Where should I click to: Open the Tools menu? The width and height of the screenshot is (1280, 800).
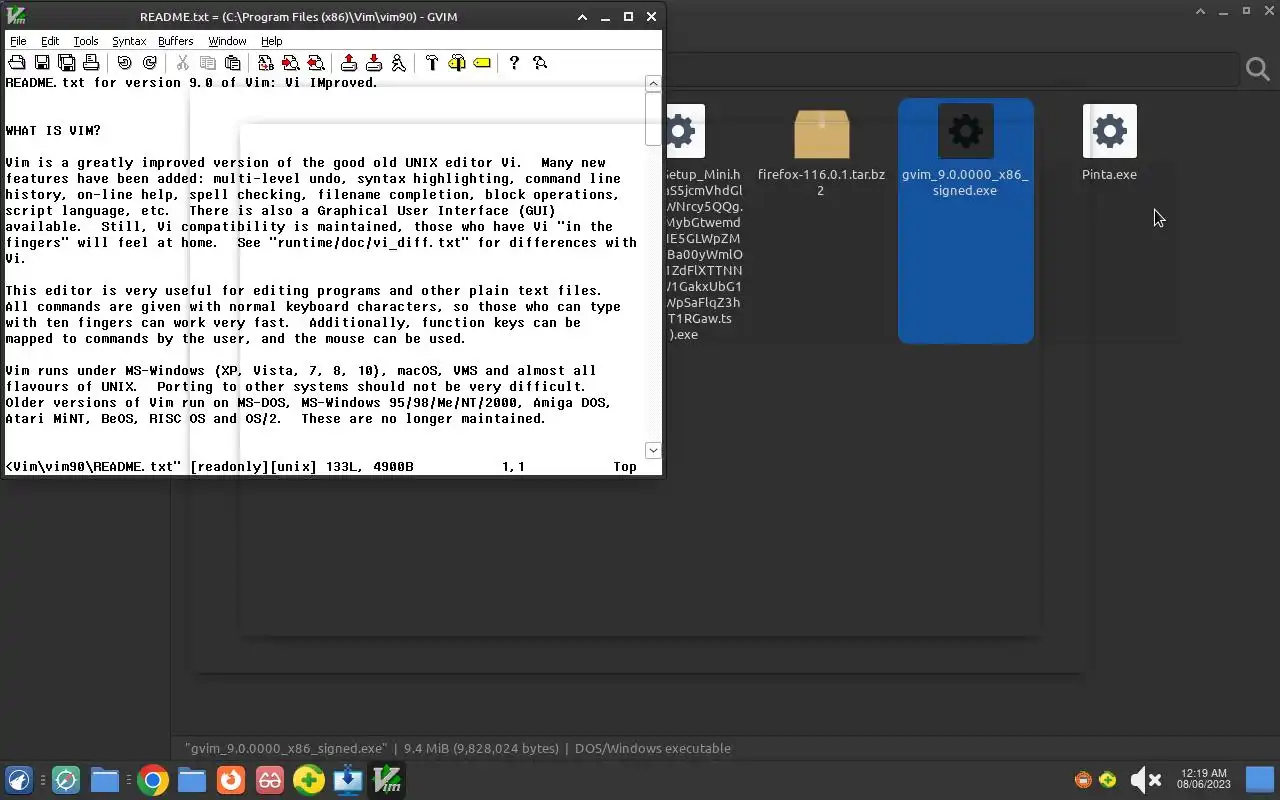pyautogui.click(x=86, y=41)
